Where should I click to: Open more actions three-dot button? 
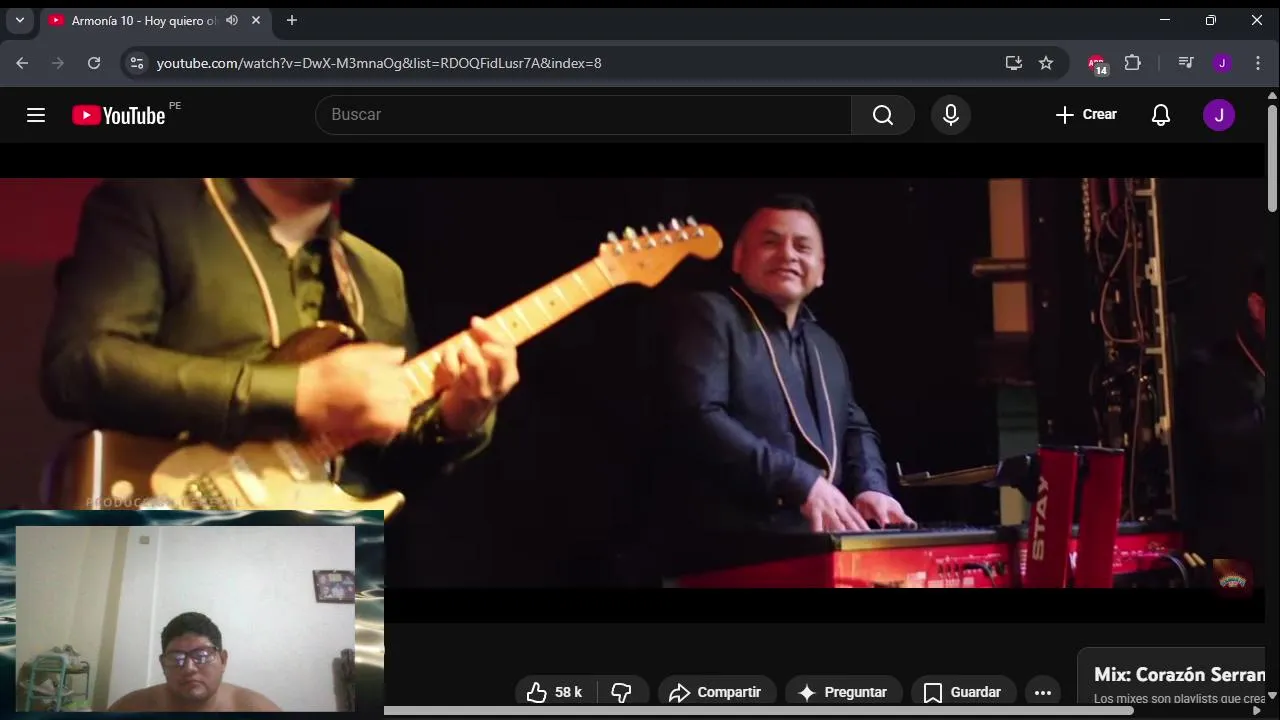pyautogui.click(x=1043, y=692)
